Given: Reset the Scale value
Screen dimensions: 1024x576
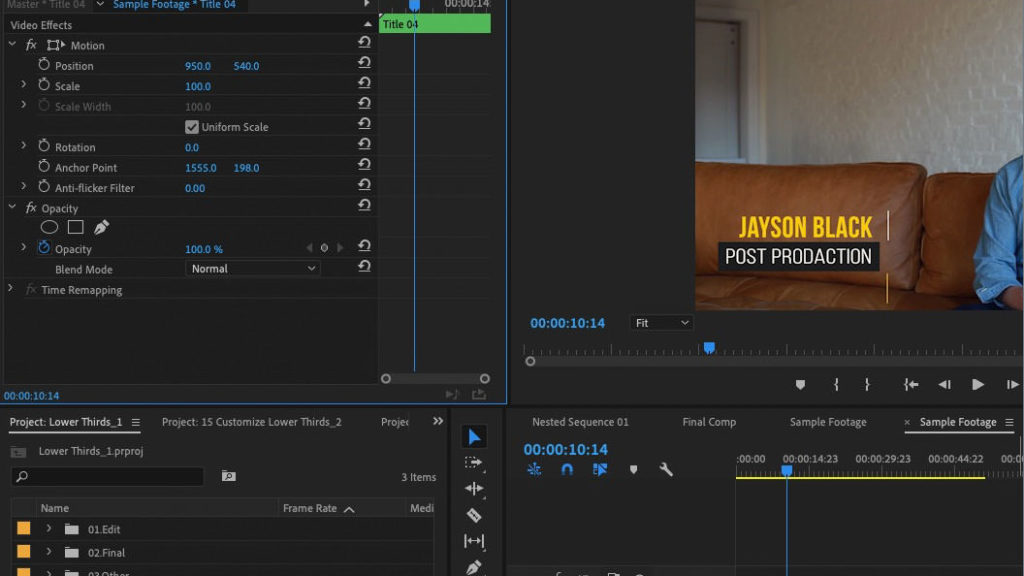Looking at the screenshot, I should point(364,83).
